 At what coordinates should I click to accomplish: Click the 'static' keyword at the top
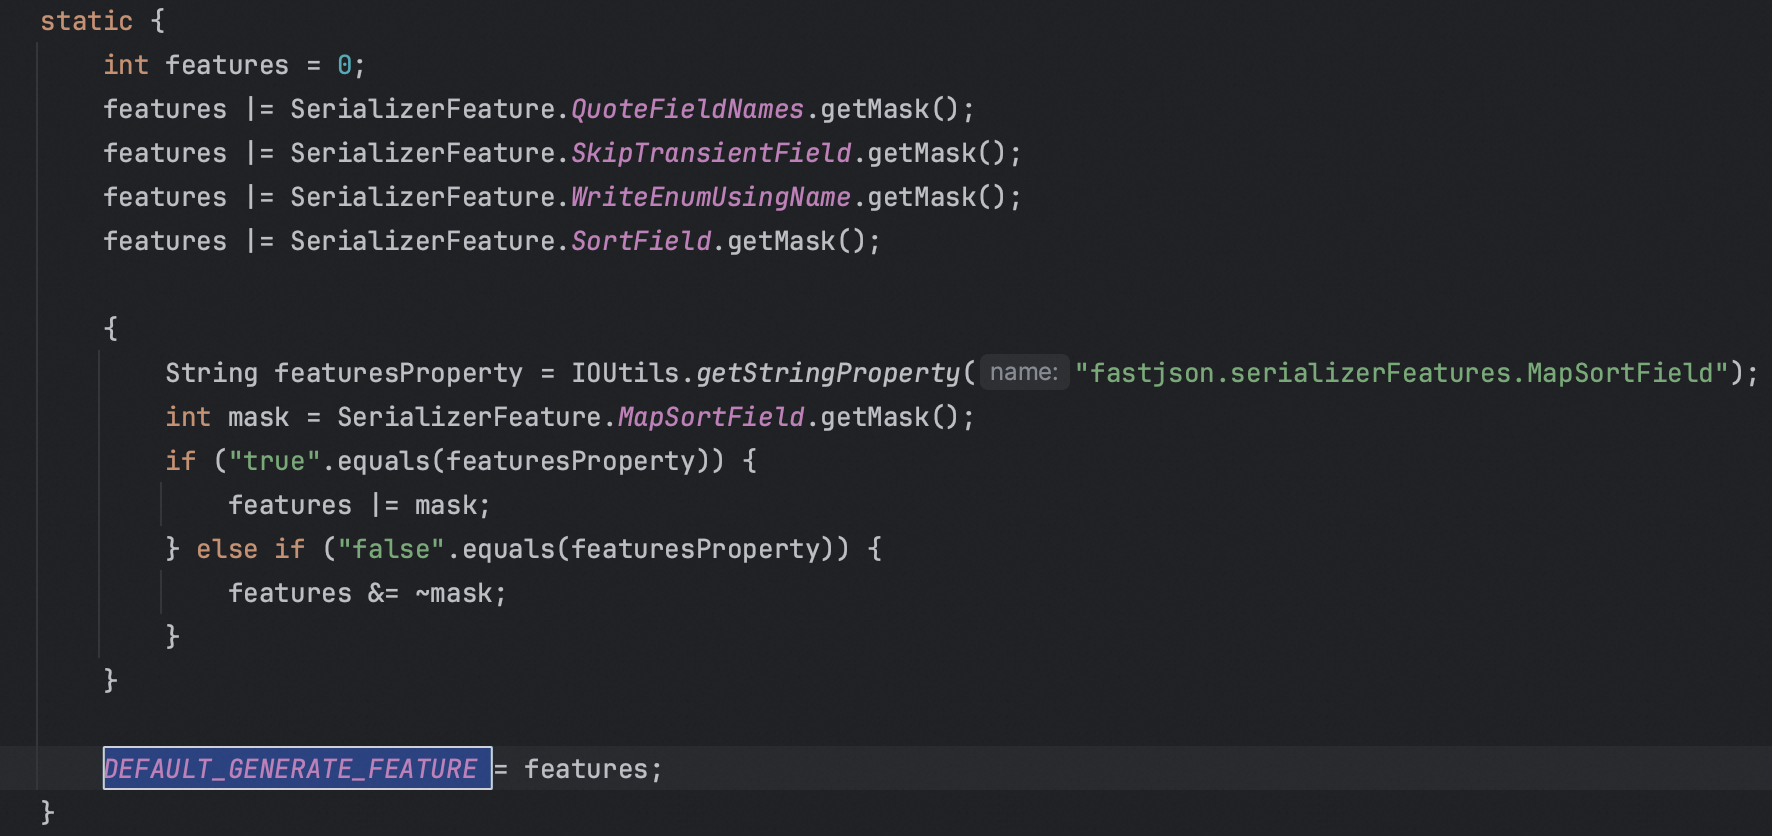click(x=86, y=21)
